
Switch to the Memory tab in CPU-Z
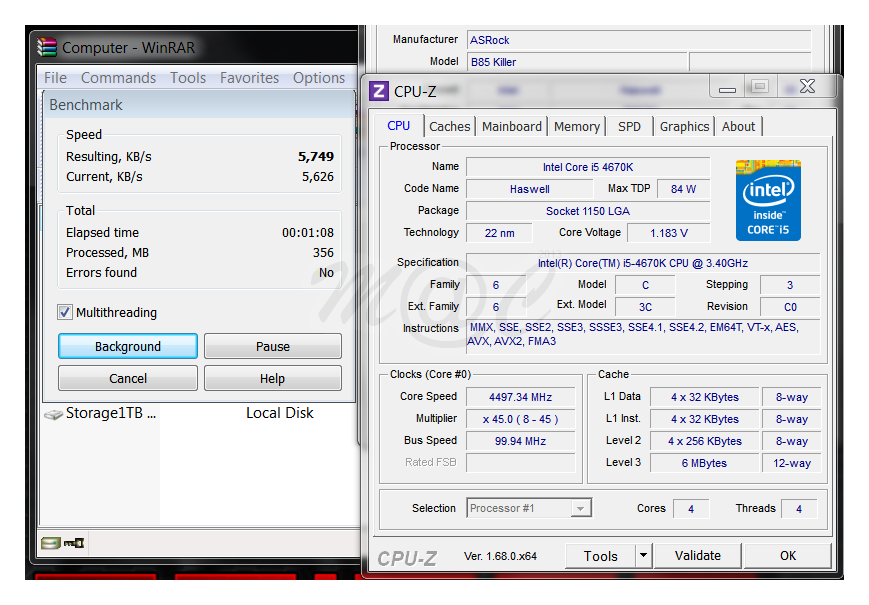577,126
